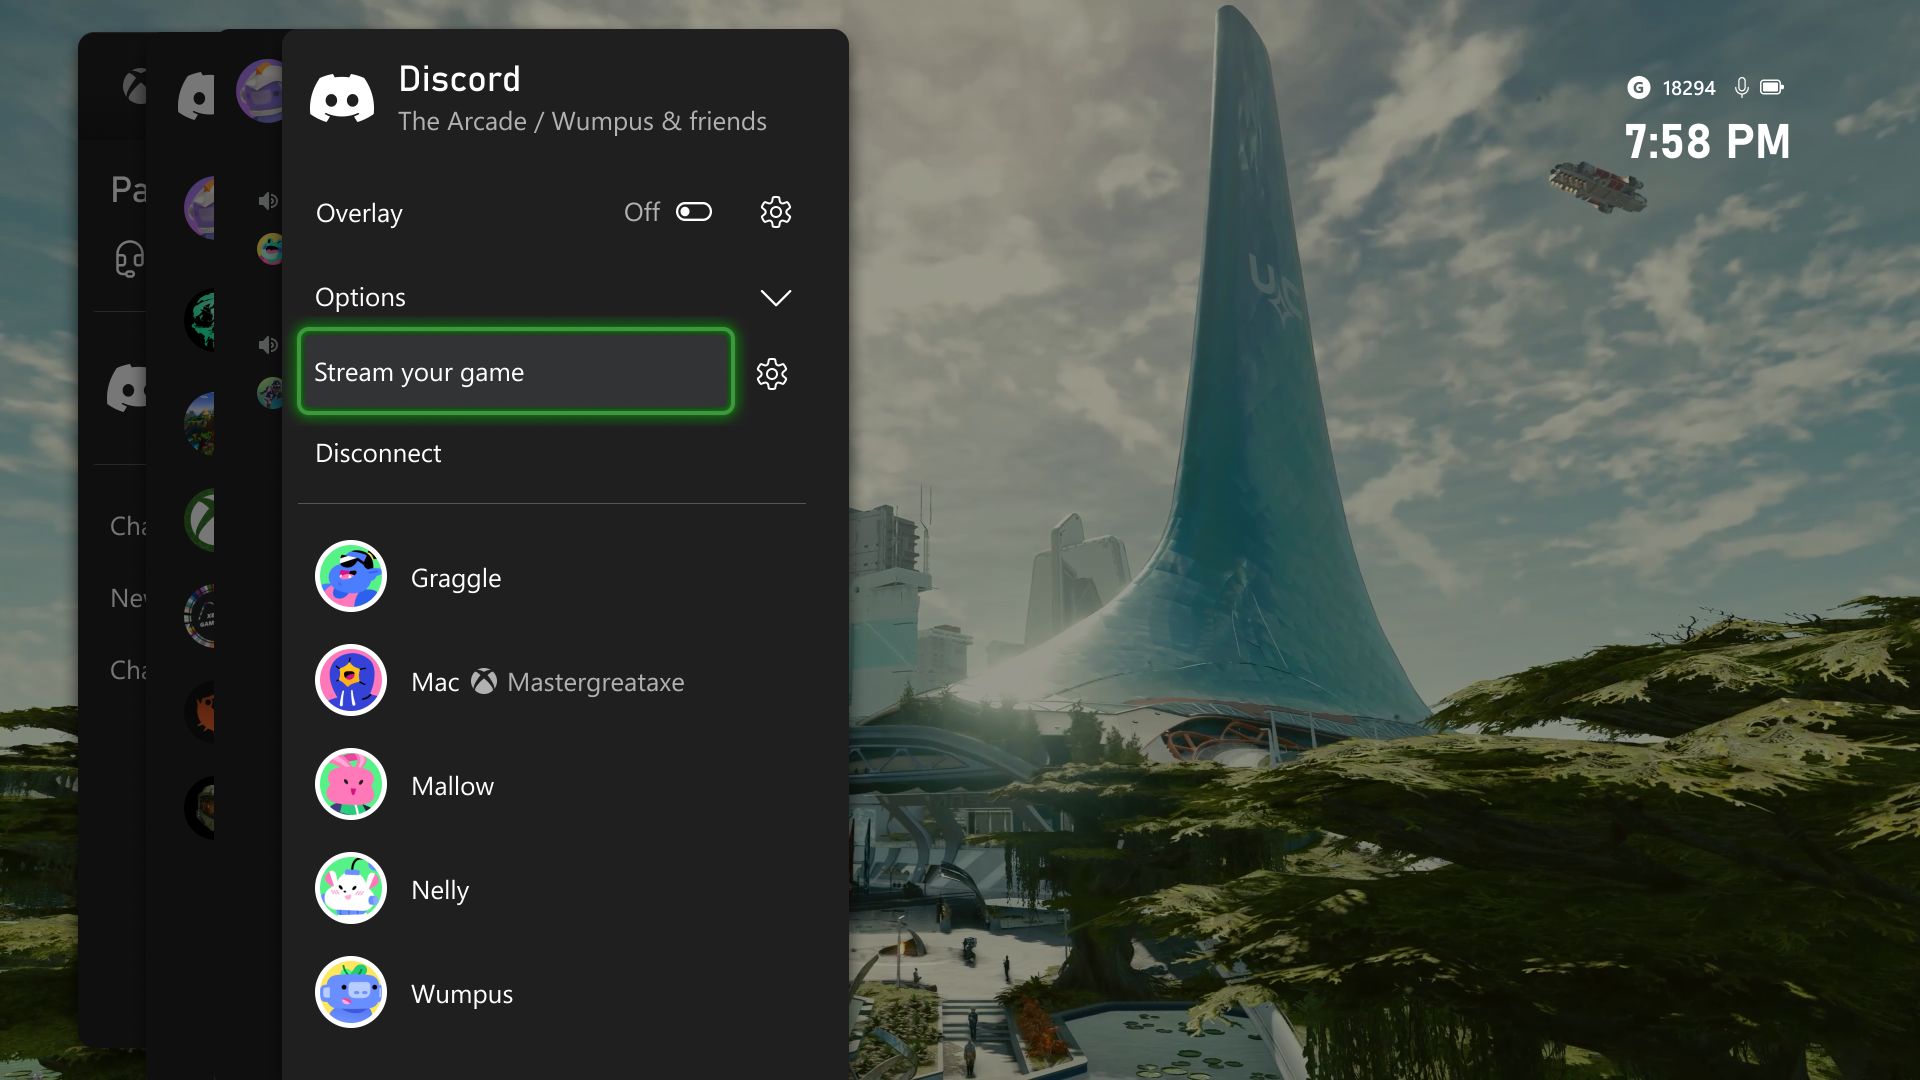This screenshot has height=1080, width=1920.
Task: Select The Arcade channel menu item
Action: click(582, 120)
